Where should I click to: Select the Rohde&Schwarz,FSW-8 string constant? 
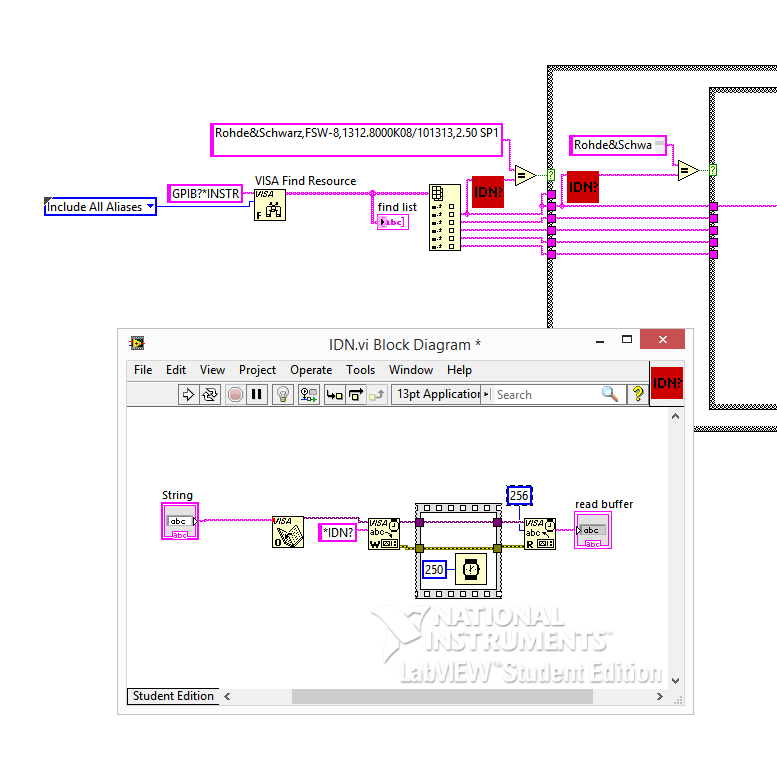point(356,140)
